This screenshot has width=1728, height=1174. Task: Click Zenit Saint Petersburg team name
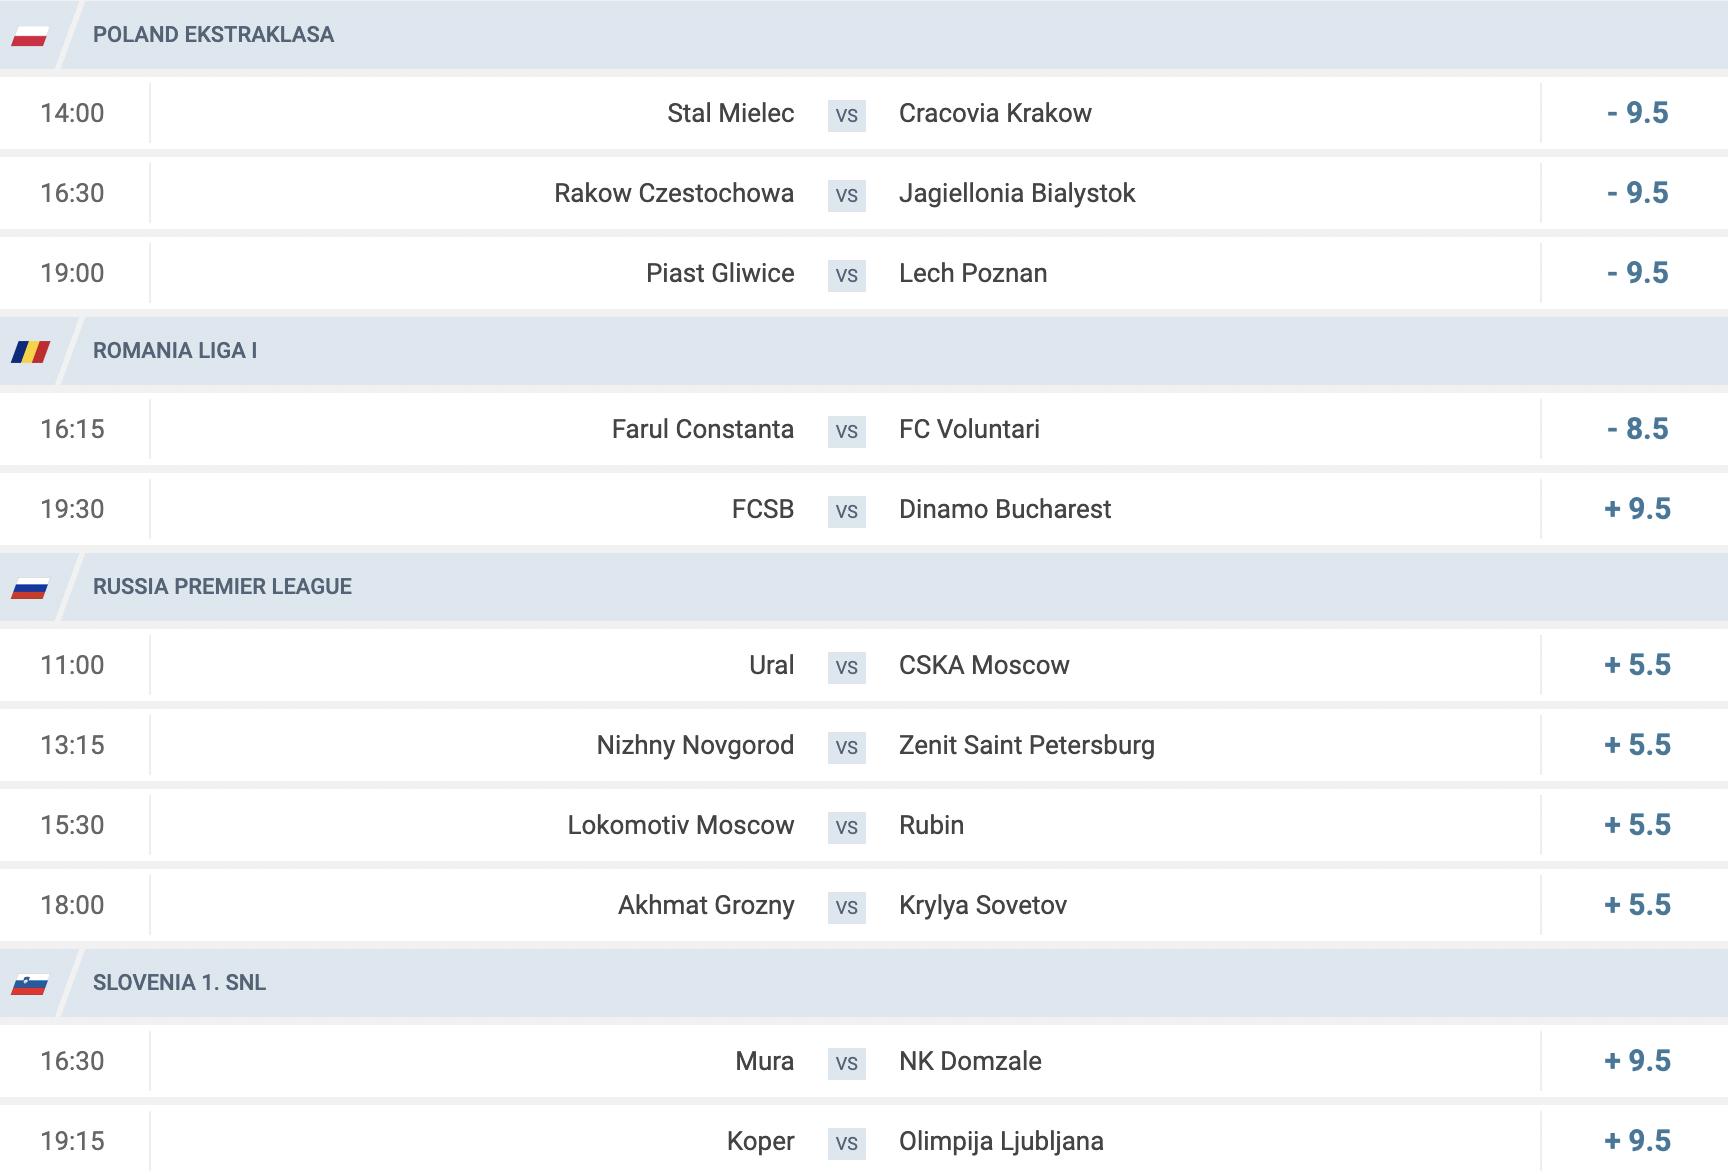pyautogui.click(x=1026, y=745)
